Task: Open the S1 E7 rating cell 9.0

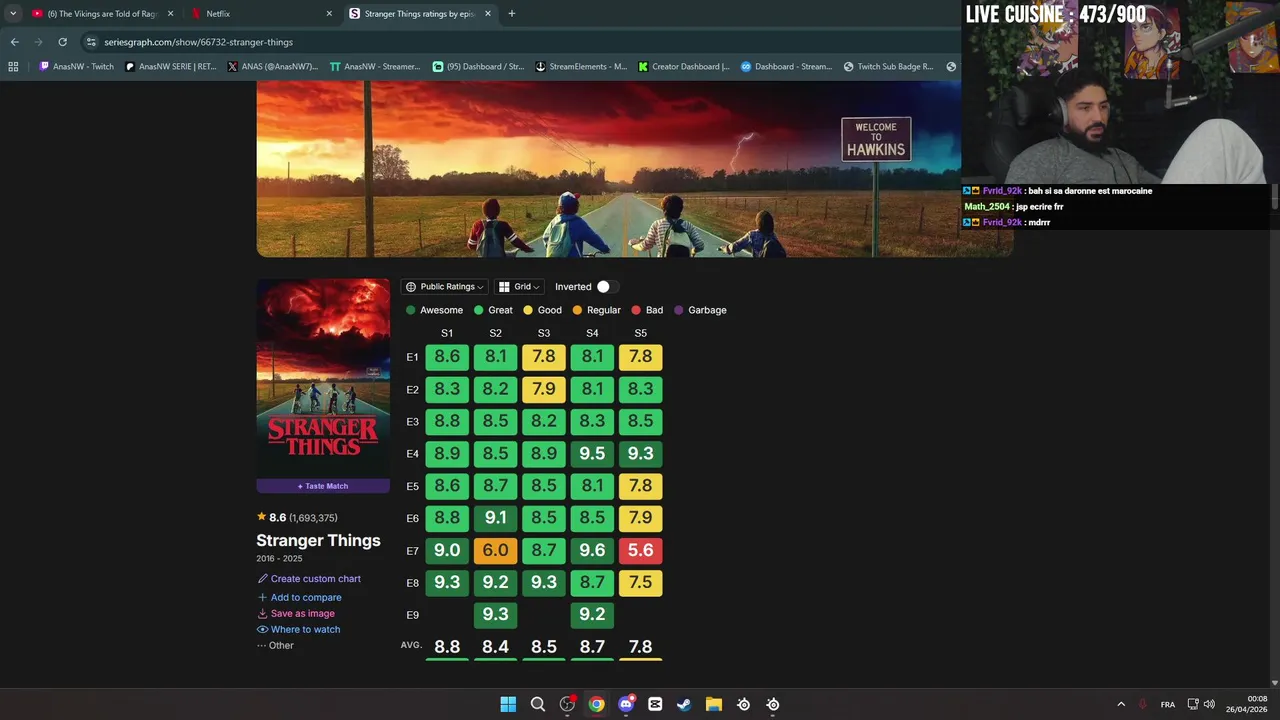Action: (x=447, y=550)
